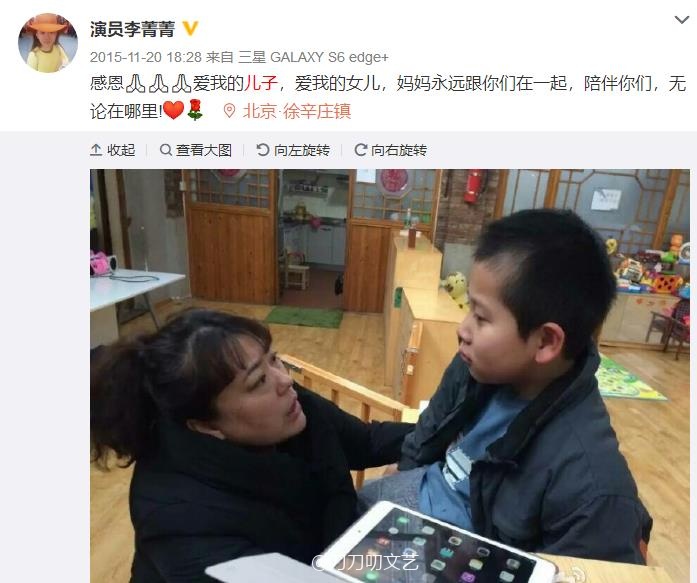Viewport: 697px width, 583px height.
Task: Click the red 儿子 keyword link
Action: [261, 84]
